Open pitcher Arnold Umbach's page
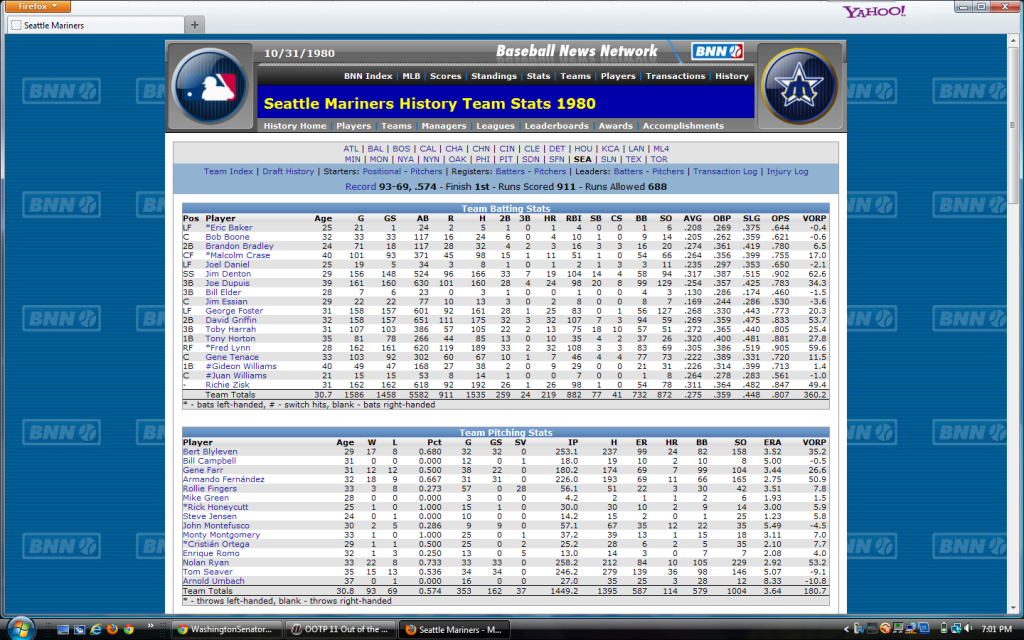The width and height of the screenshot is (1024, 640). click(214, 581)
